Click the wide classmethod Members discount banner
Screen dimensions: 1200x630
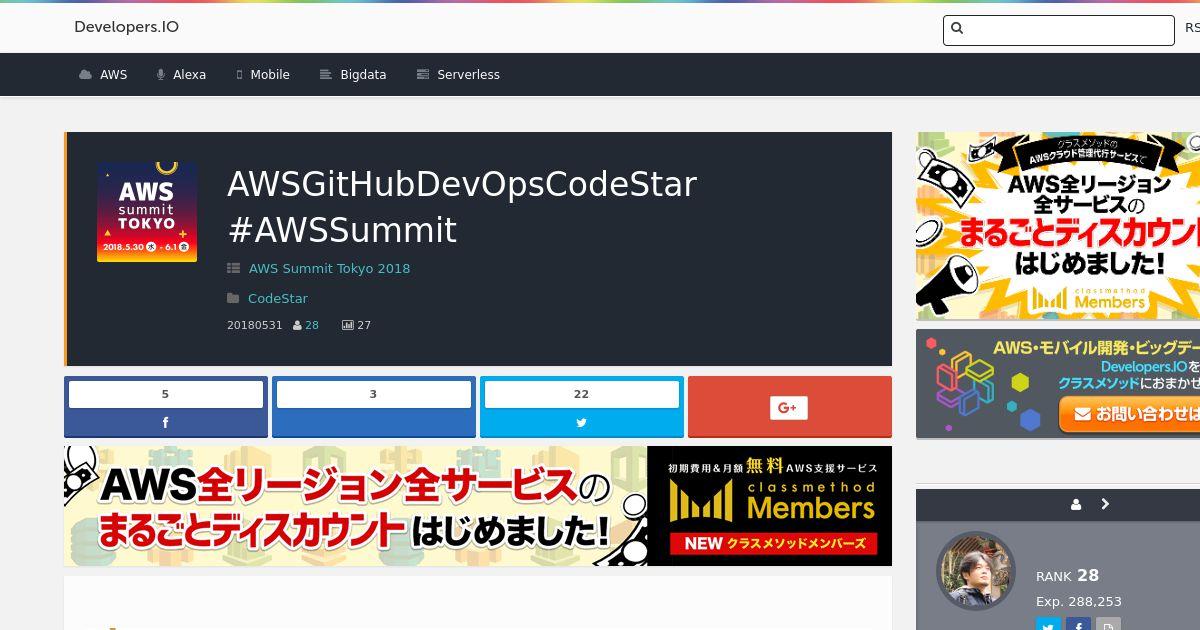click(478, 506)
